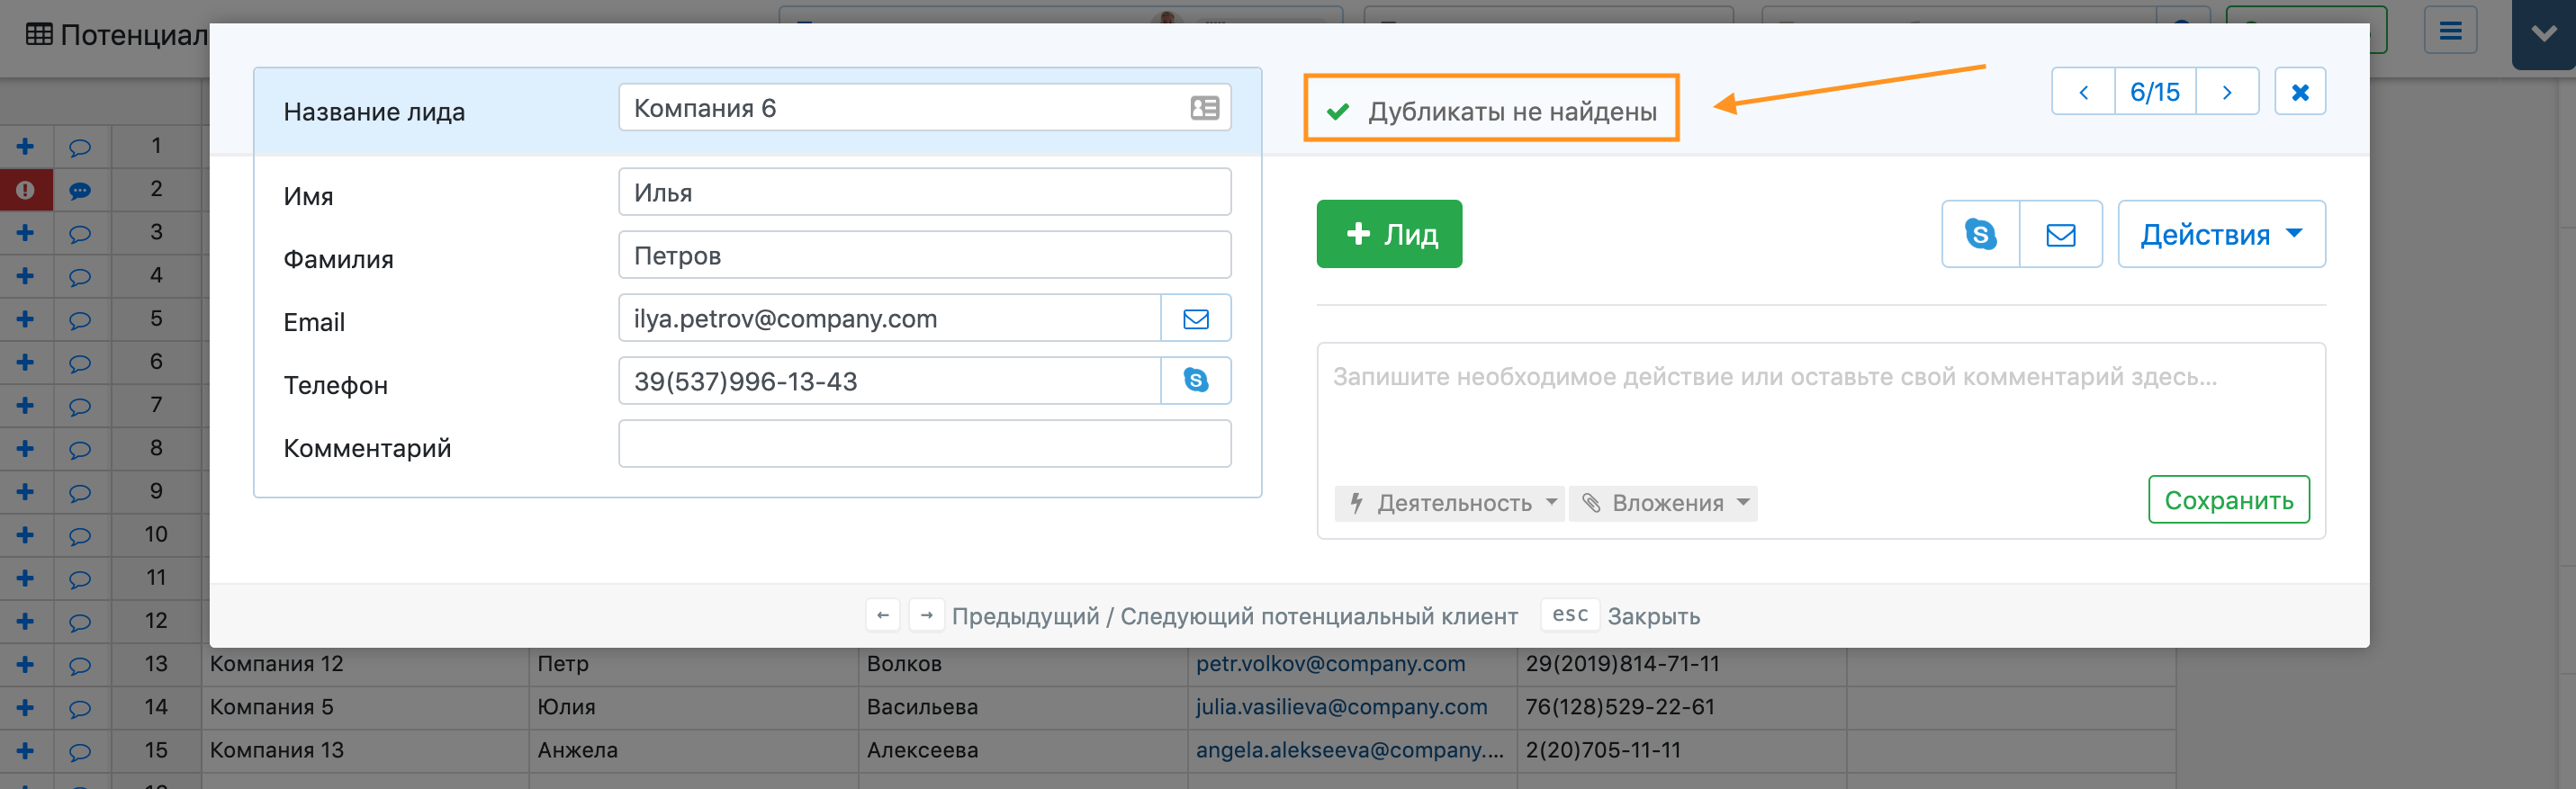Click the Skype call button beside Actions
The height and width of the screenshot is (789, 2576).
click(x=1980, y=234)
